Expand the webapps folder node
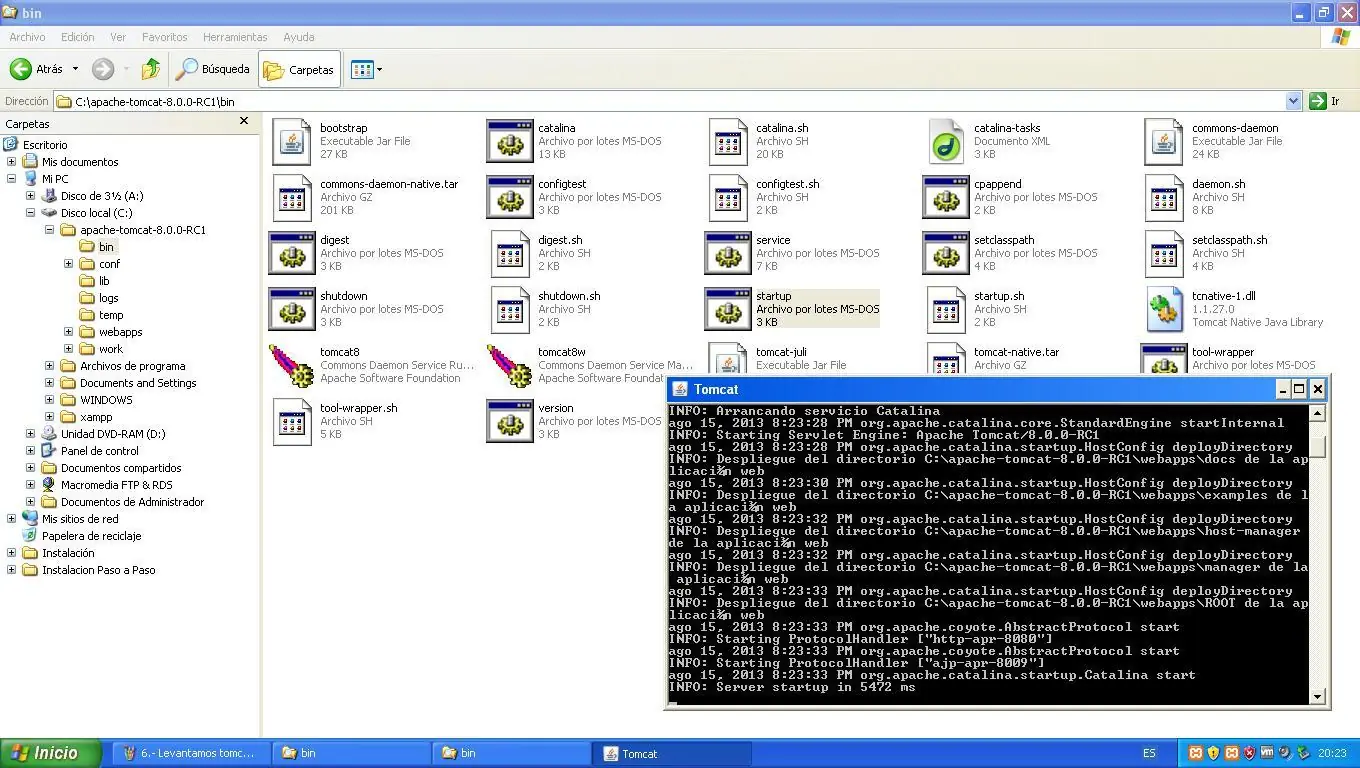1360x768 pixels. click(x=68, y=332)
